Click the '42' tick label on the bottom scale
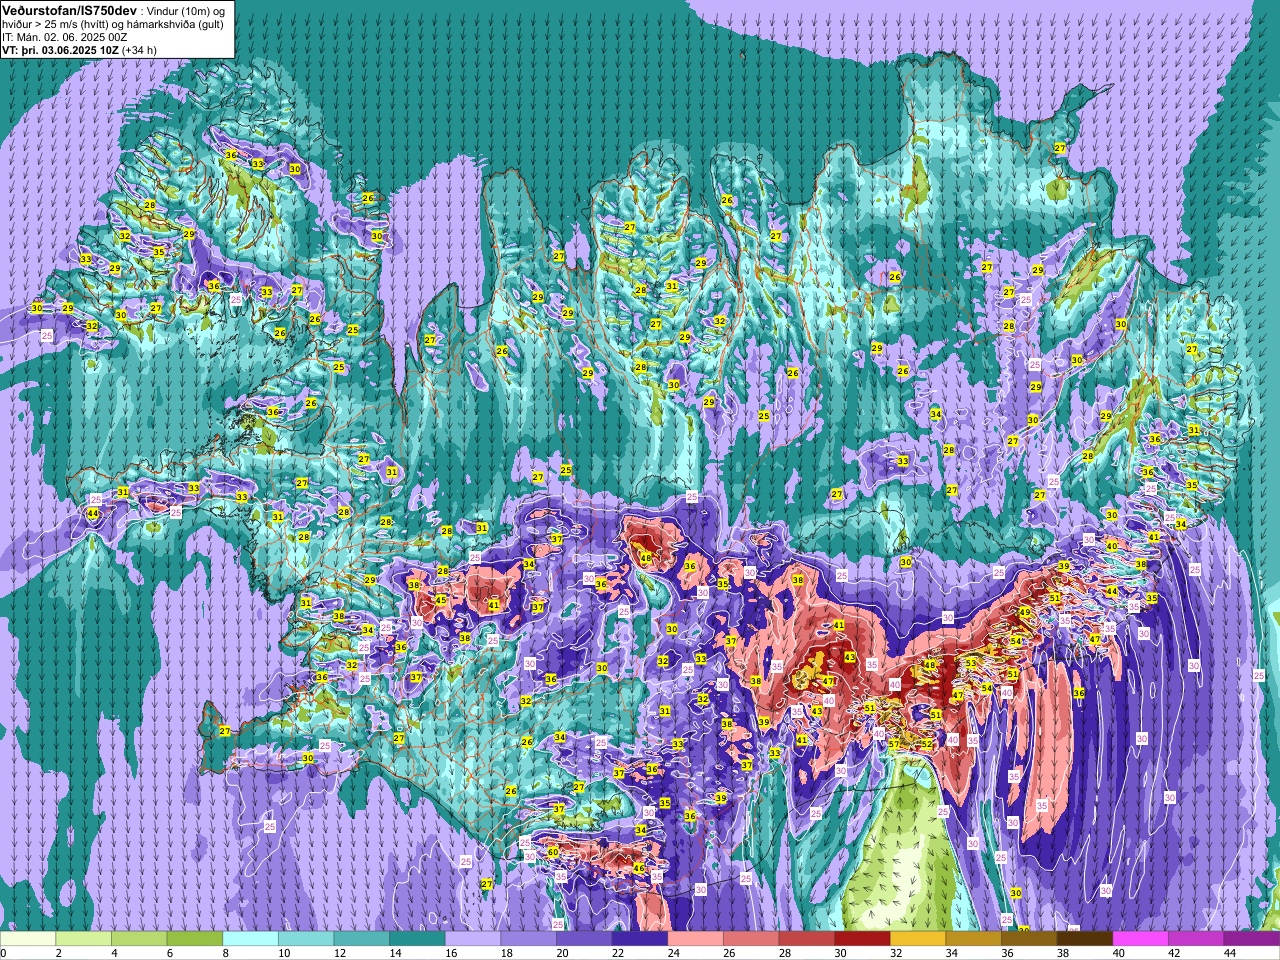 1175,953
